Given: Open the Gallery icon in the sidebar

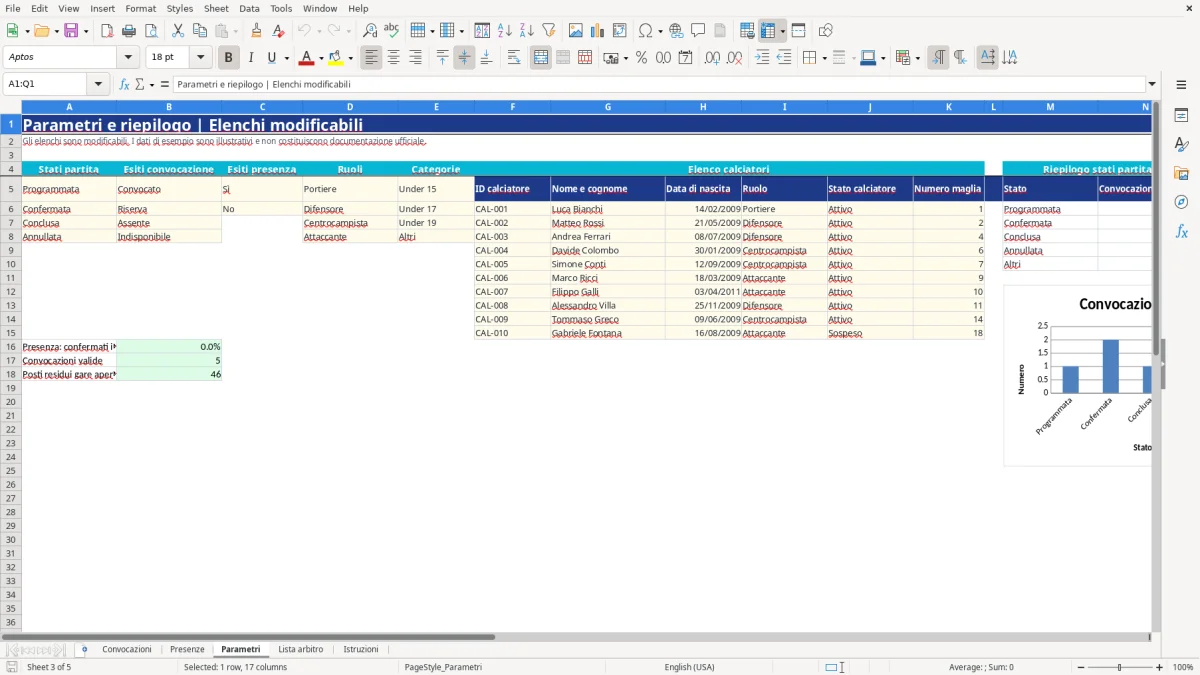Looking at the screenshot, I should pos(1181,173).
